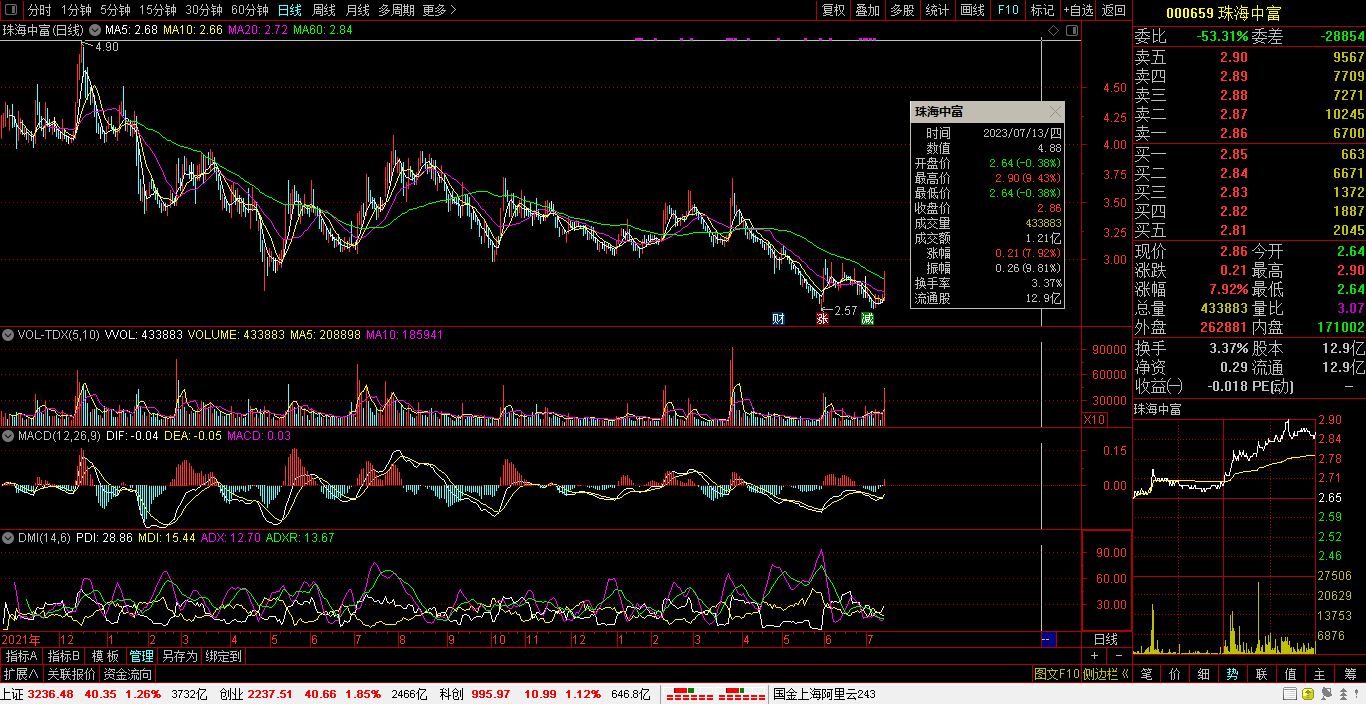Open MACD indicator settings circle icon
This screenshot has height=704, width=1366.
coord(9,436)
